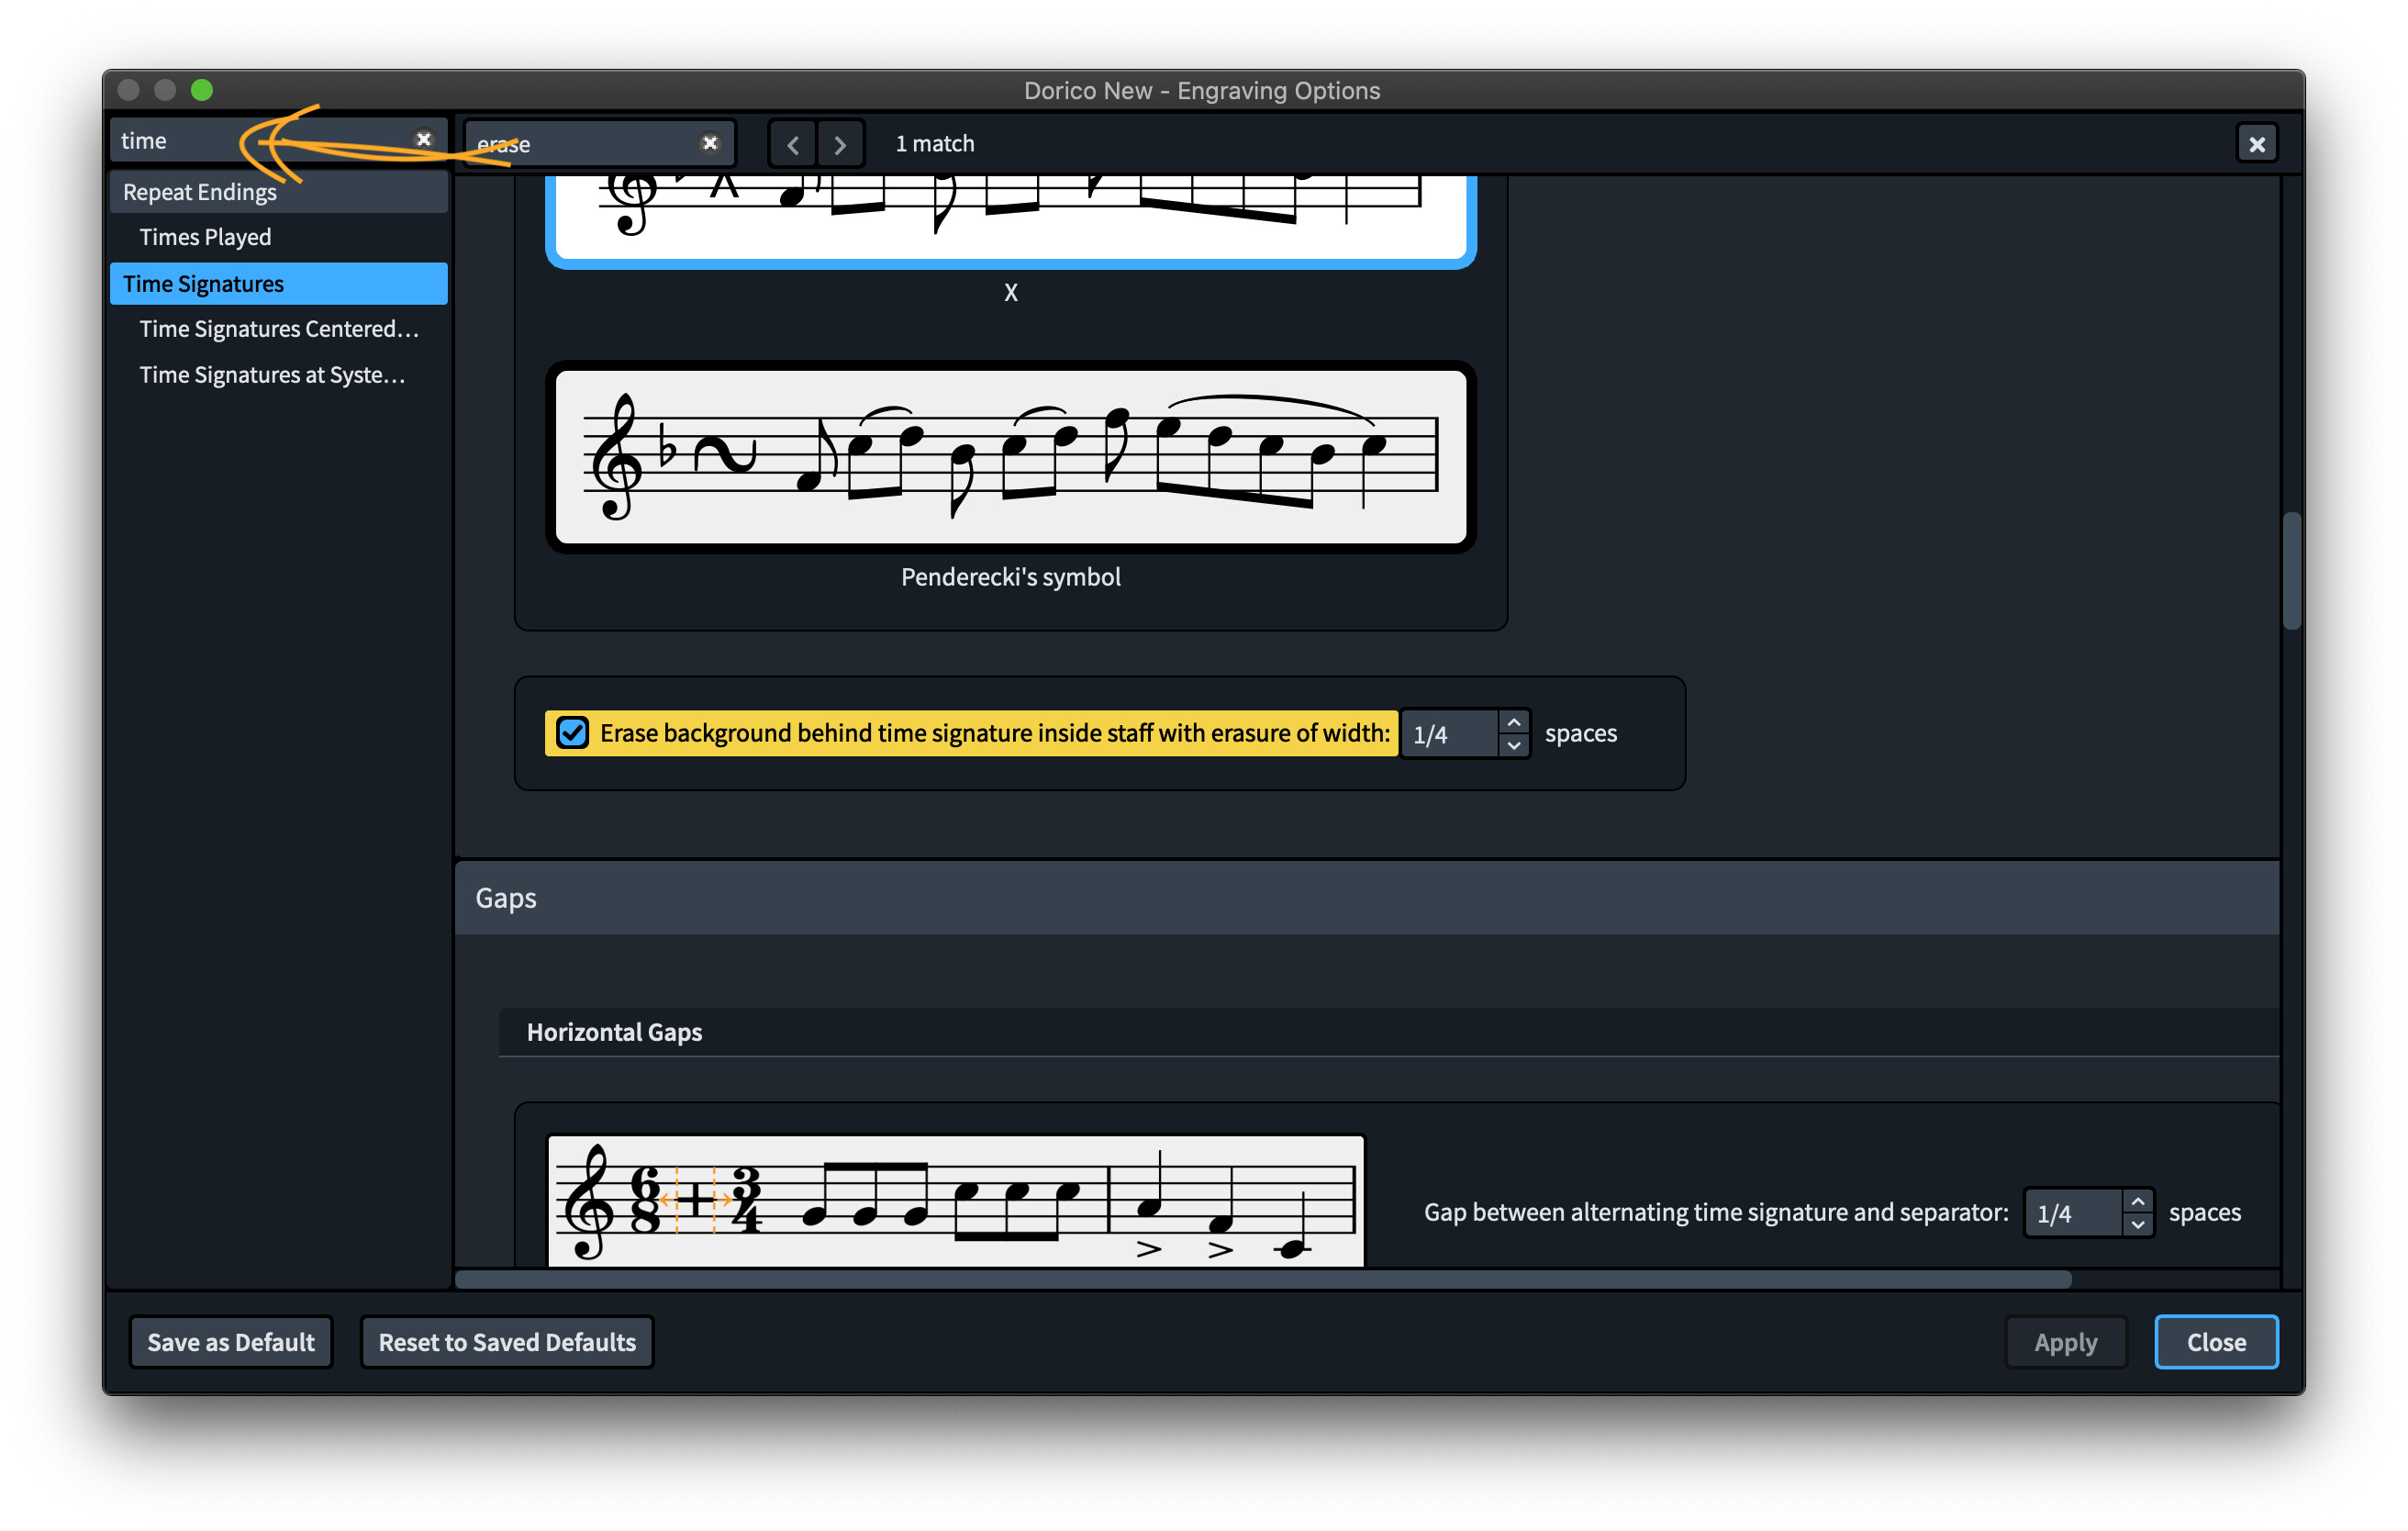Close the search bar with X button
This screenshot has width=2408, height=1531.
point(2256,144)
